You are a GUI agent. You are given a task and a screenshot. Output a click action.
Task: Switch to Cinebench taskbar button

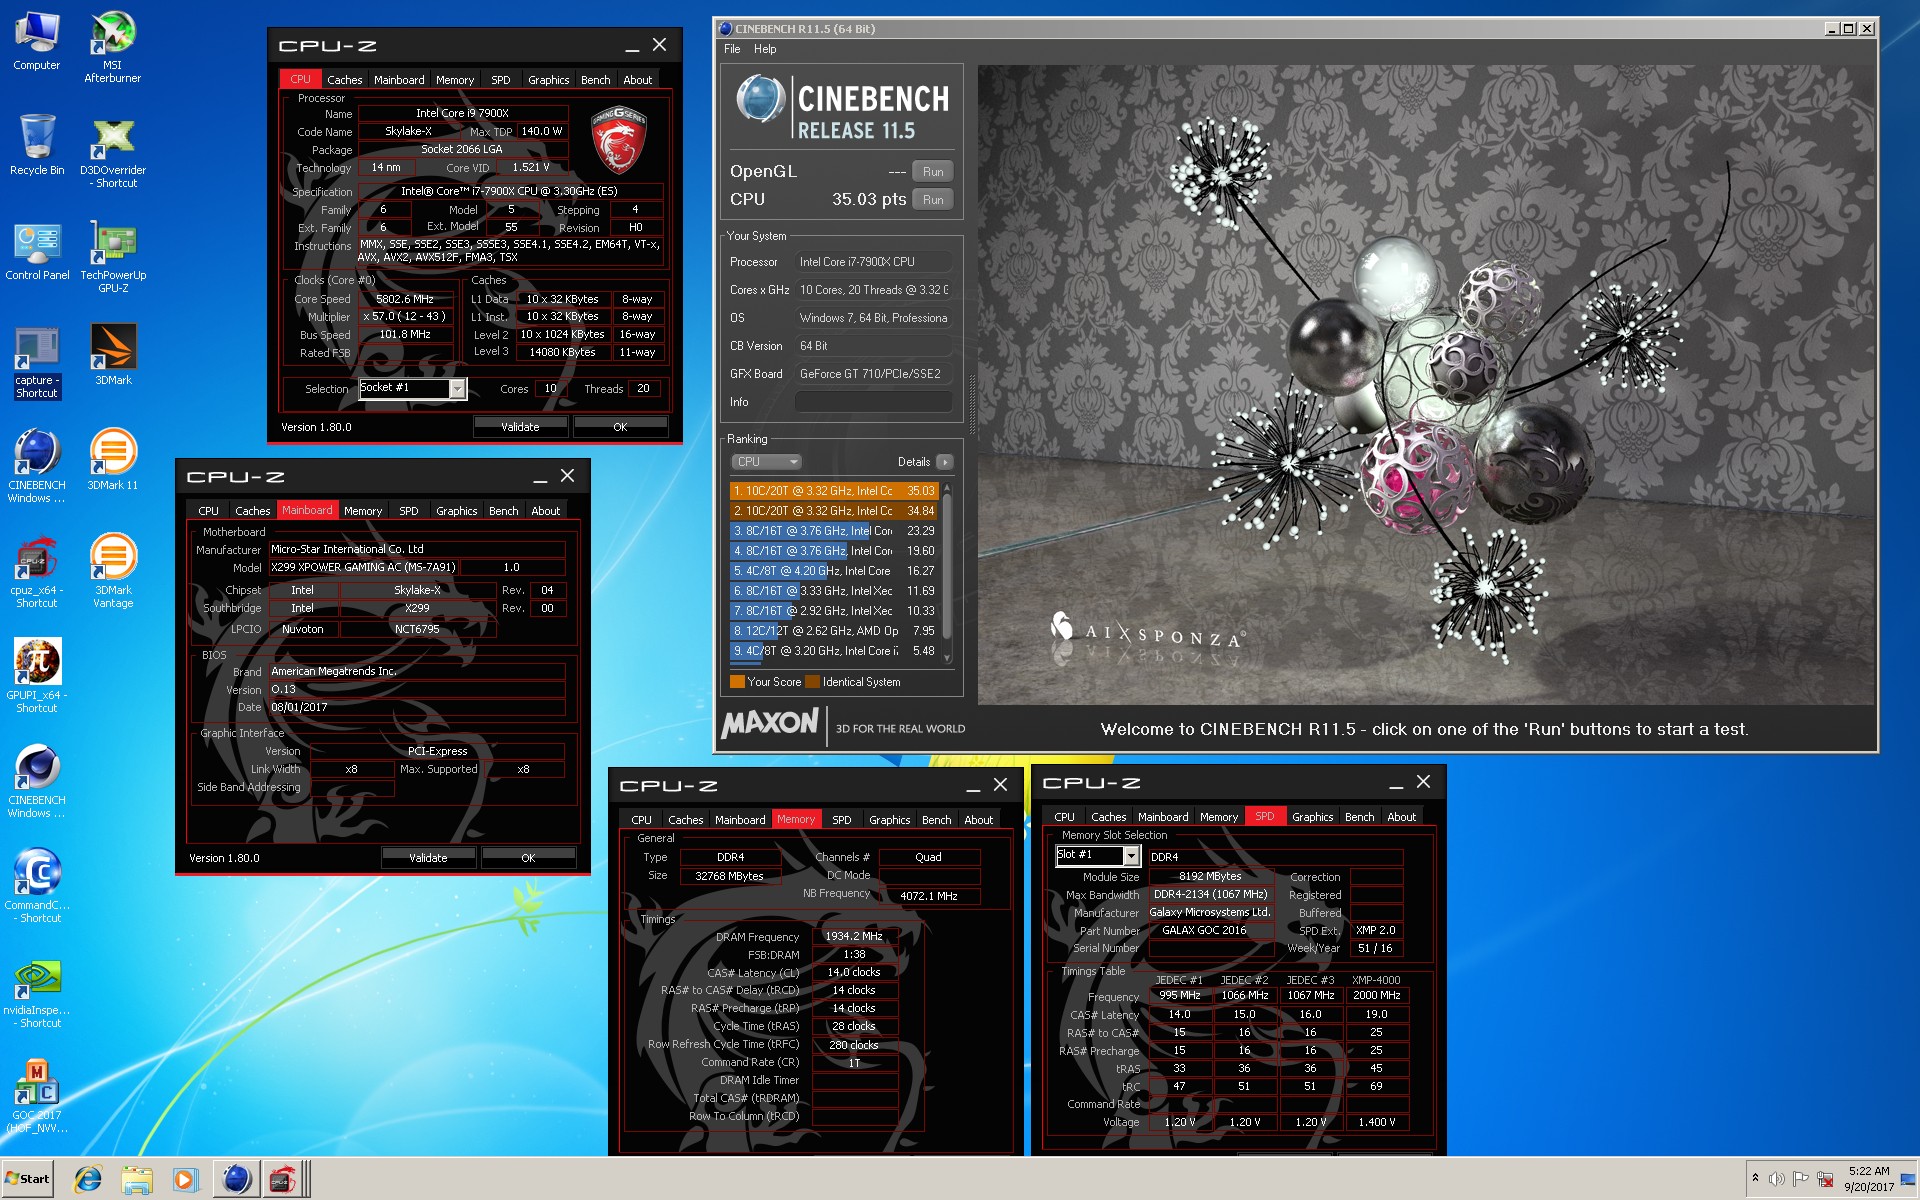(x=237, y=1179)
